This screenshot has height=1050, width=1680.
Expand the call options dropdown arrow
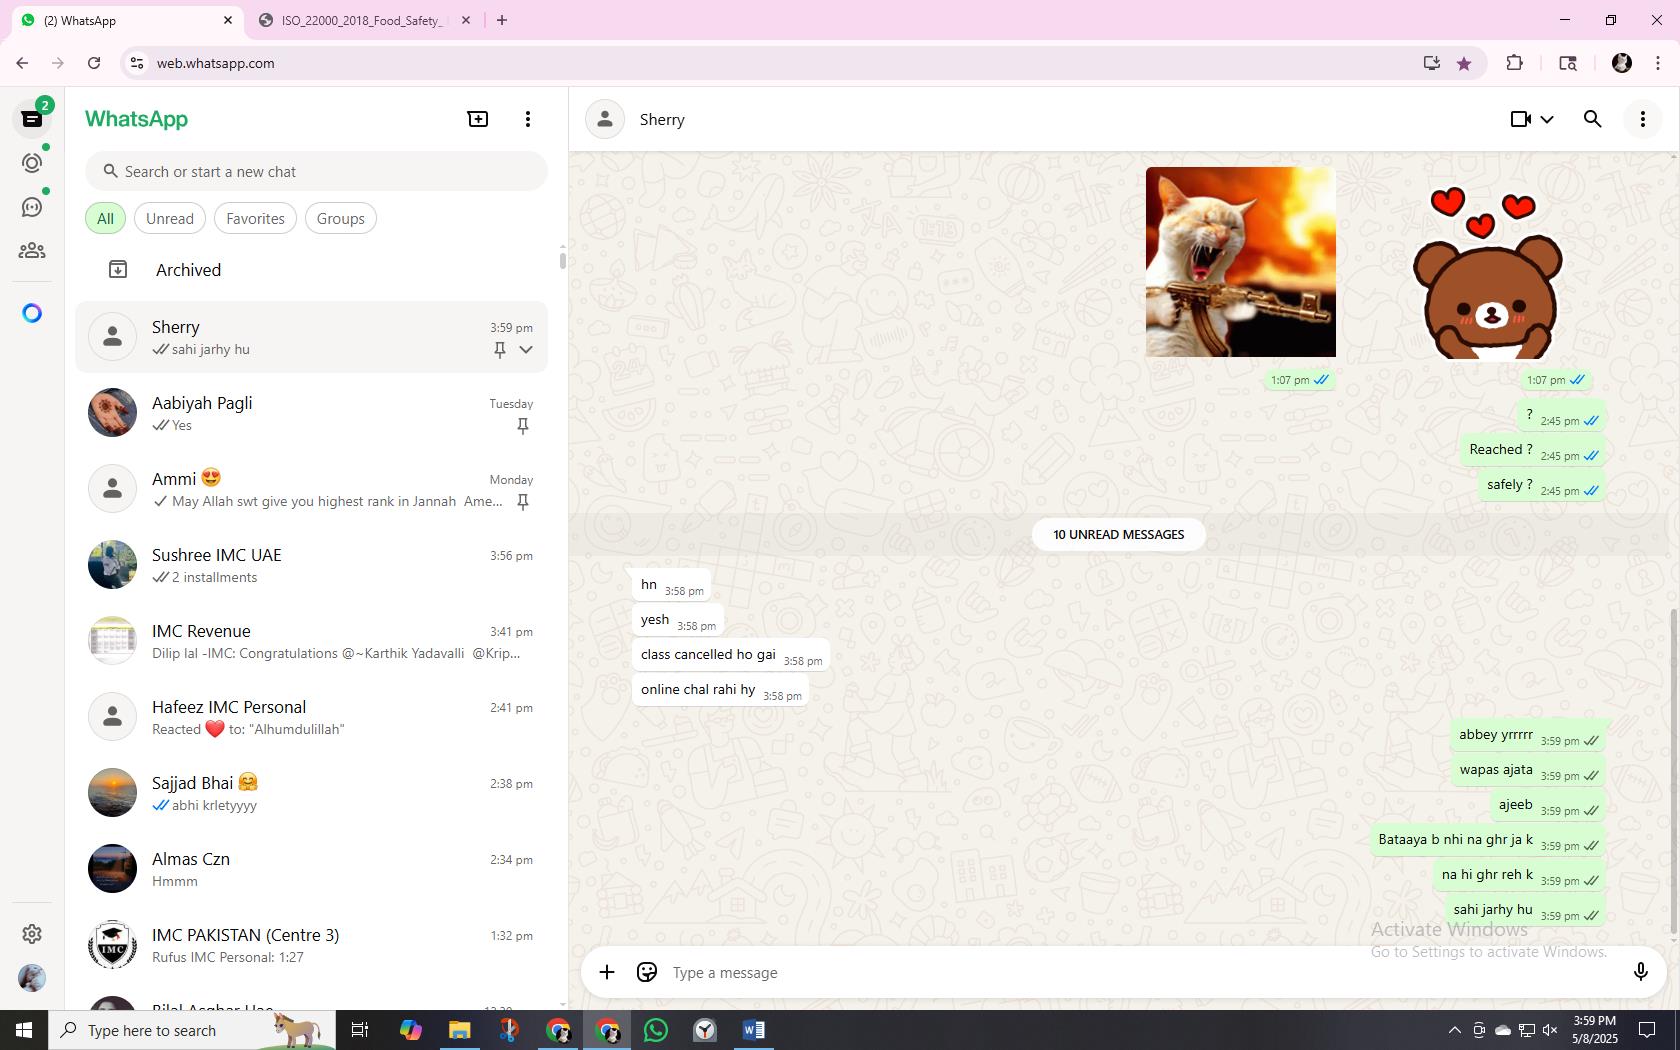[x=1547, y=119]
